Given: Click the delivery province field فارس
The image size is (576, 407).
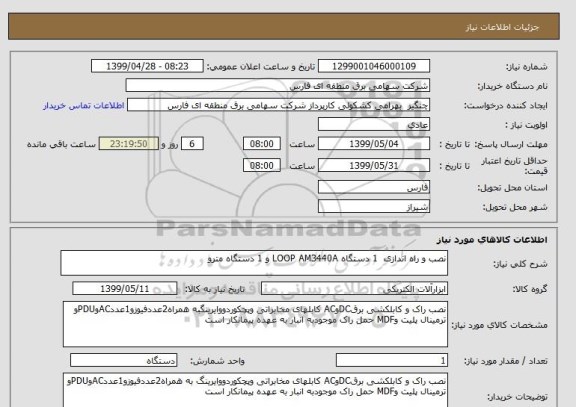Looking at the screenshot, I should point(374,187).
